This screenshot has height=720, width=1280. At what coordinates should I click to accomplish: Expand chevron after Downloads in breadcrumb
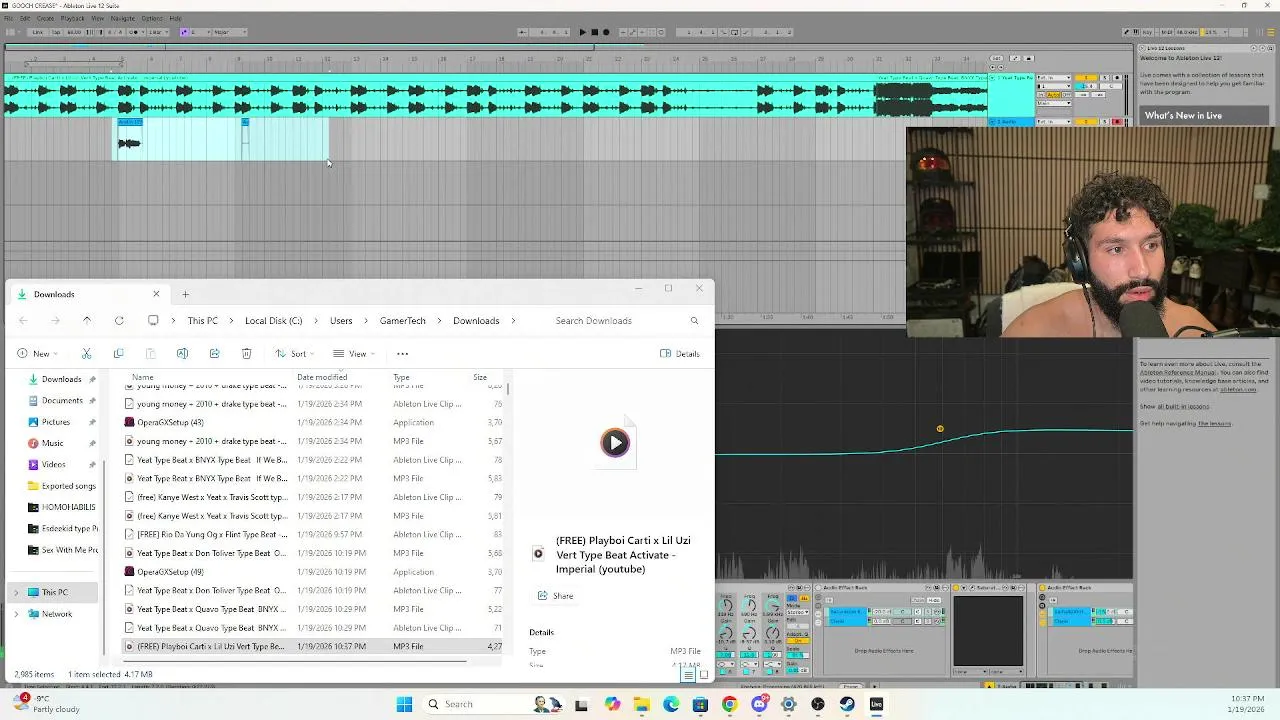[514, 321]
